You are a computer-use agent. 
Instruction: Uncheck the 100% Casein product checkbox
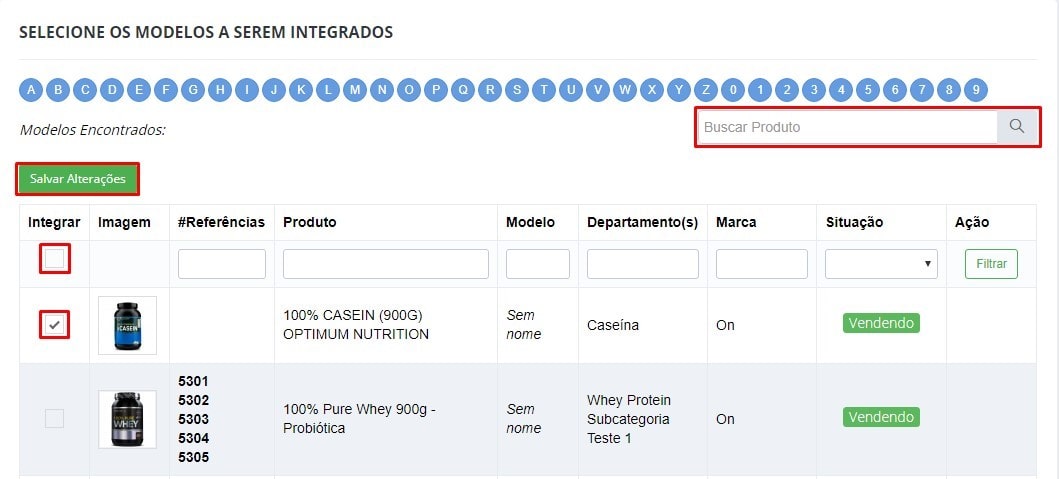point(54,325)
